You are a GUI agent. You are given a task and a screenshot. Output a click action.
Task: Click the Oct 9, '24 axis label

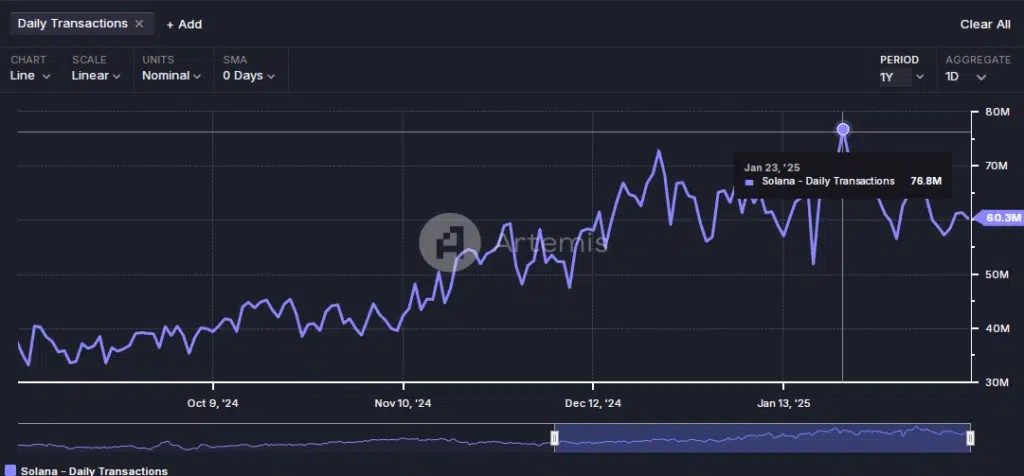pos(213,404)
